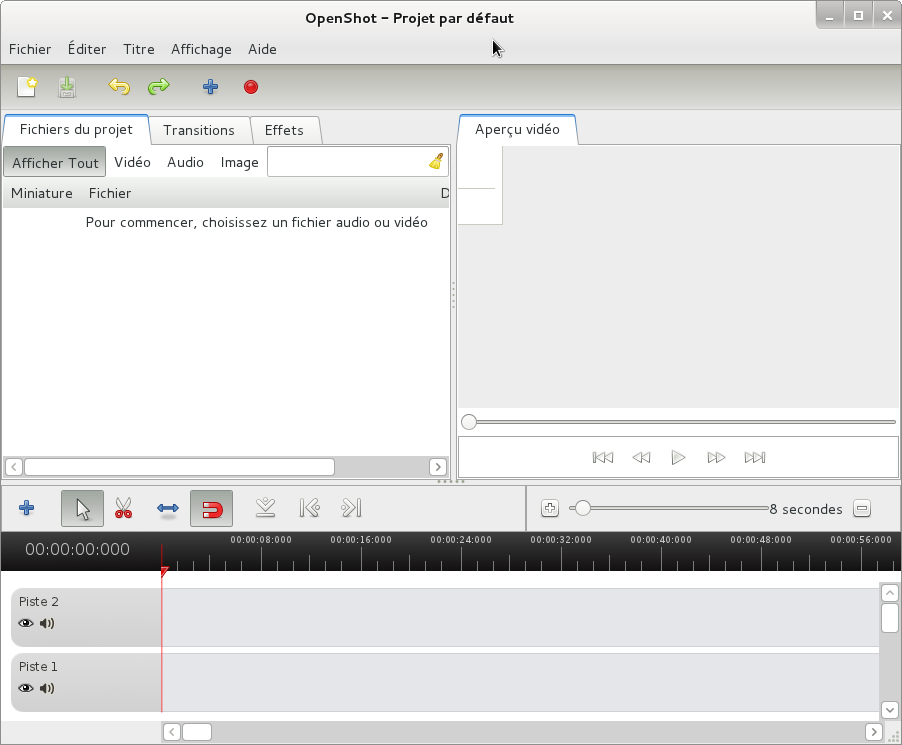Hide Piste 2 with the eye icon
Screen dimensions: 902x745
point(26,624)
